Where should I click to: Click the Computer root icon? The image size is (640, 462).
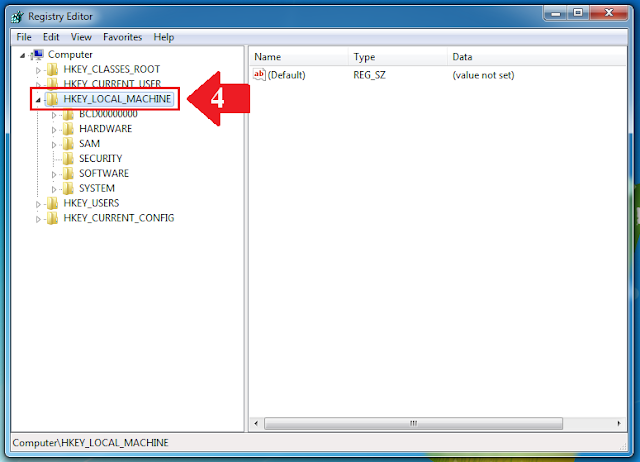click(37, 55)
